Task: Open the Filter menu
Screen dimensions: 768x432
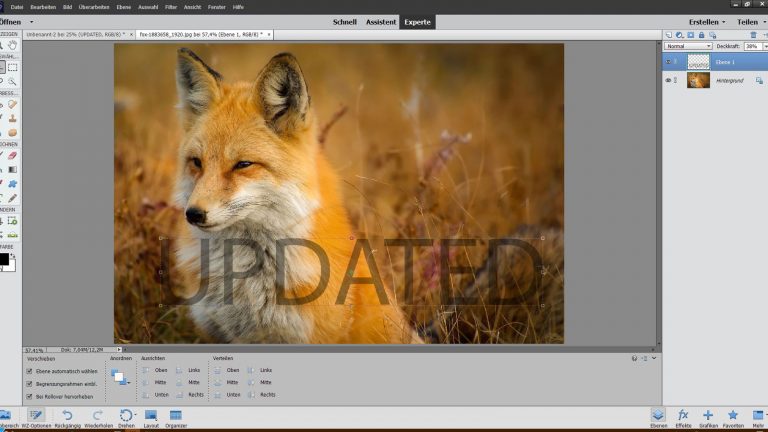Action: click(x=173, y=6)
